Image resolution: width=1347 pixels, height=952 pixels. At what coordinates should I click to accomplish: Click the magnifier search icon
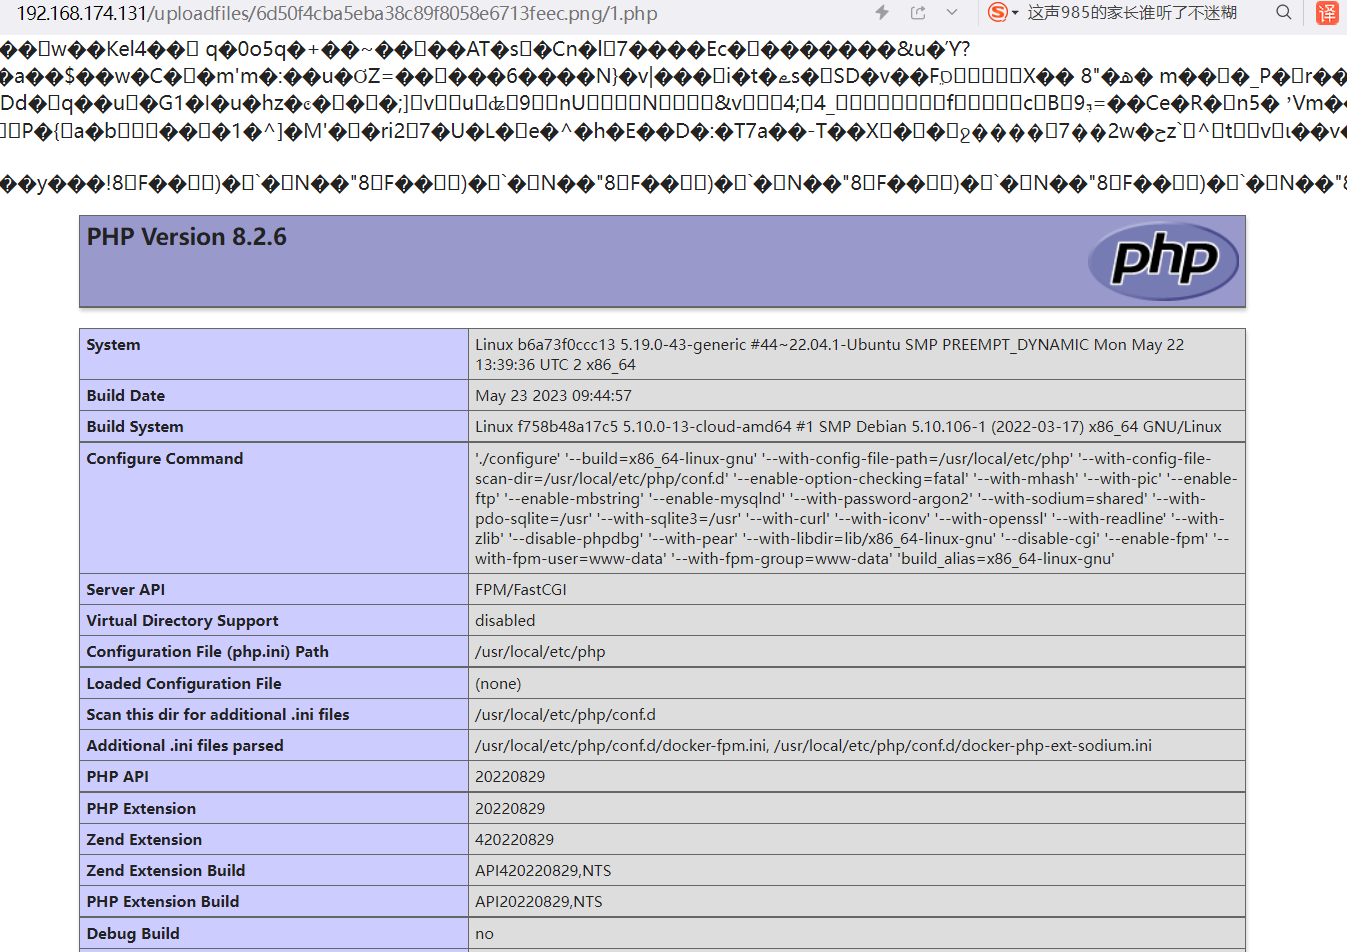pos(1284,13)
